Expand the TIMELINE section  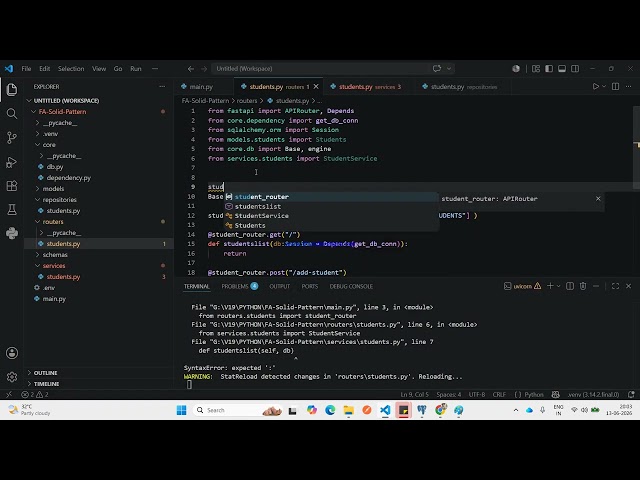coord(46,384)
